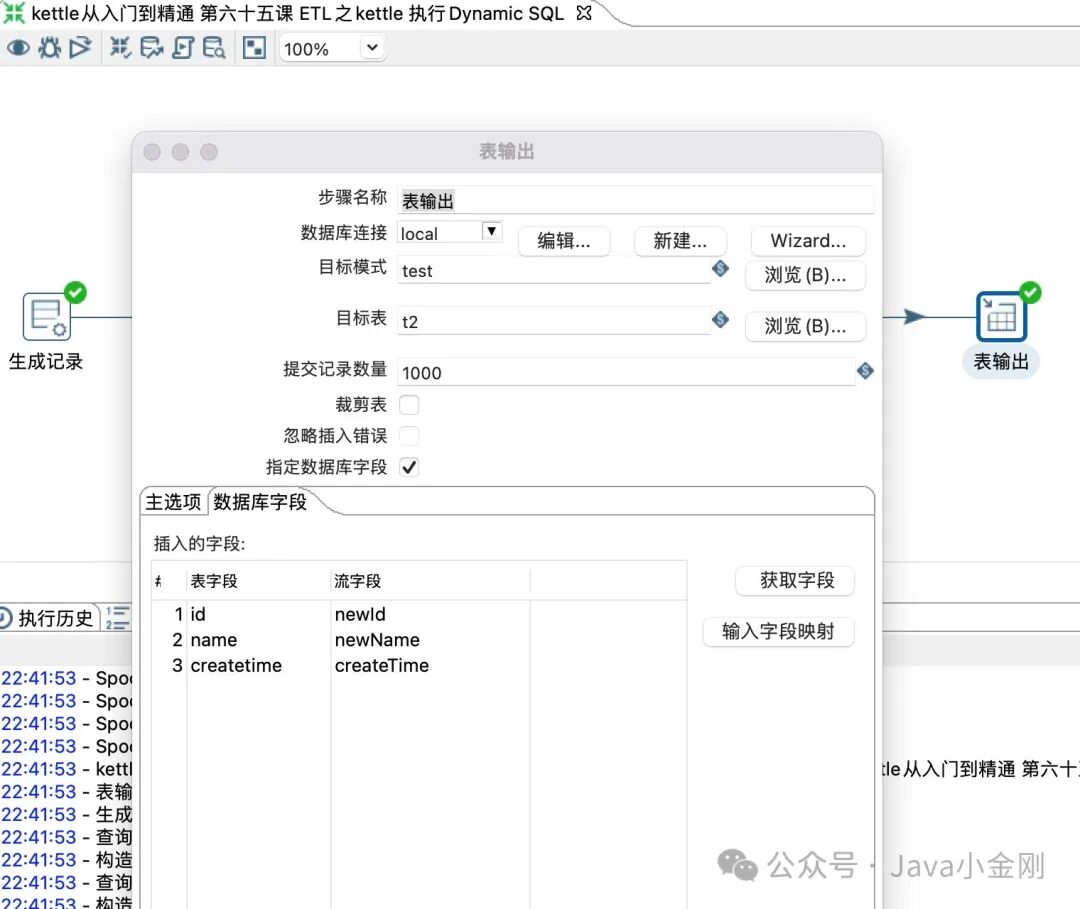The width and height of the screenshot is (1080, 909).
Task: Click the replay transformation play icon
Action: [x=82, y=47]
